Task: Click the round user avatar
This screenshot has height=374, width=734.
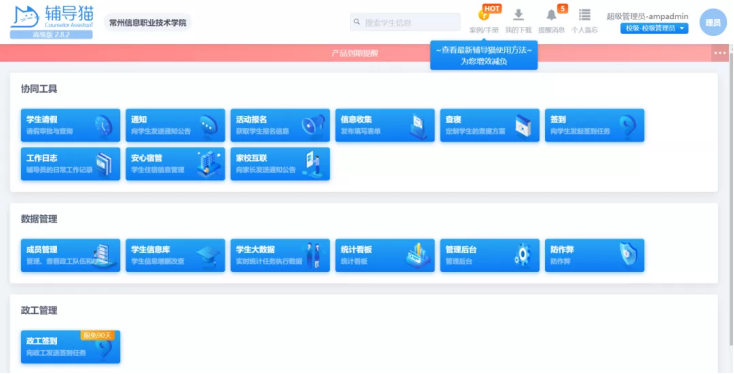Action: click(713, 22)
